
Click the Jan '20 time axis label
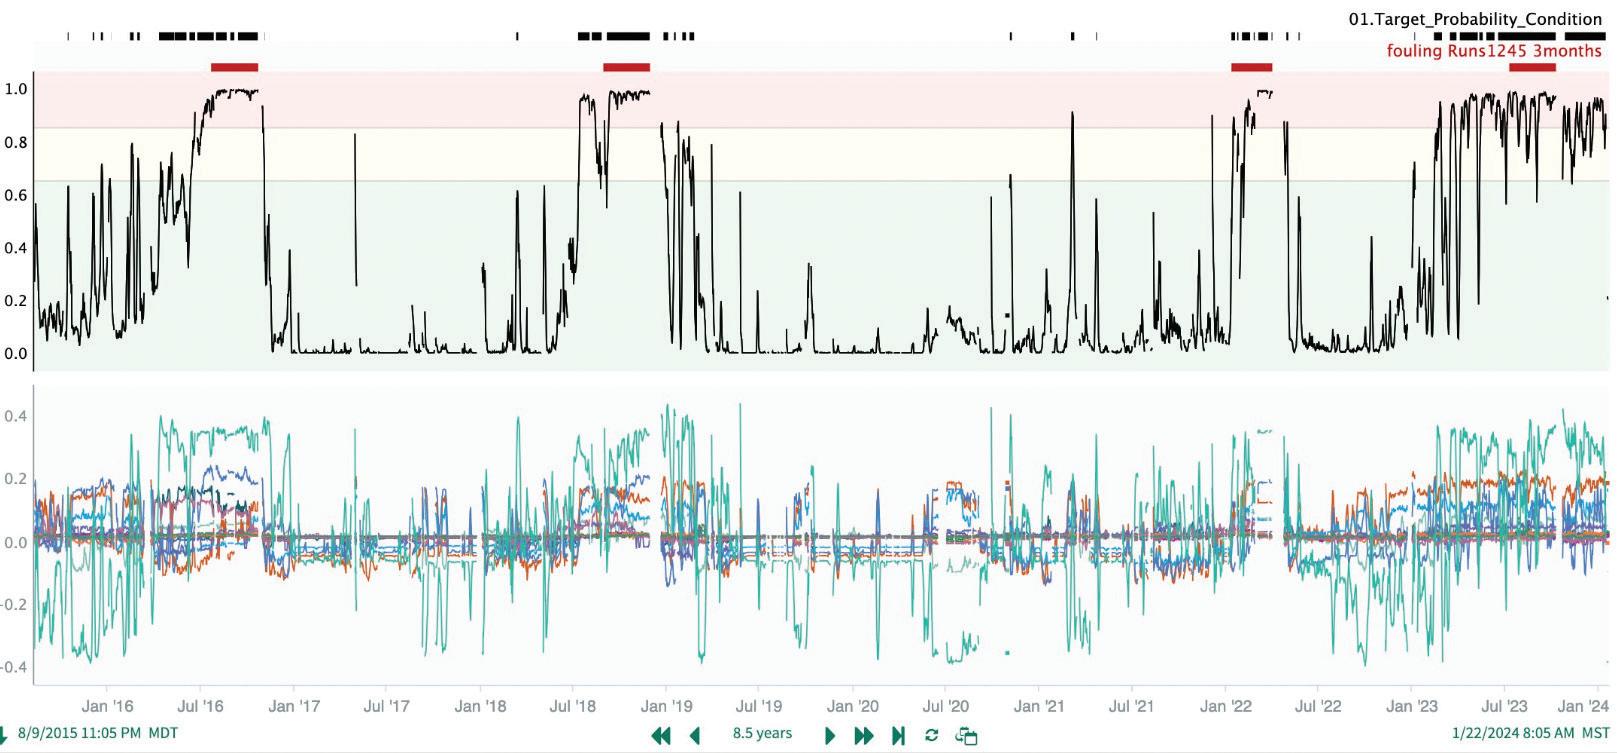853,706
